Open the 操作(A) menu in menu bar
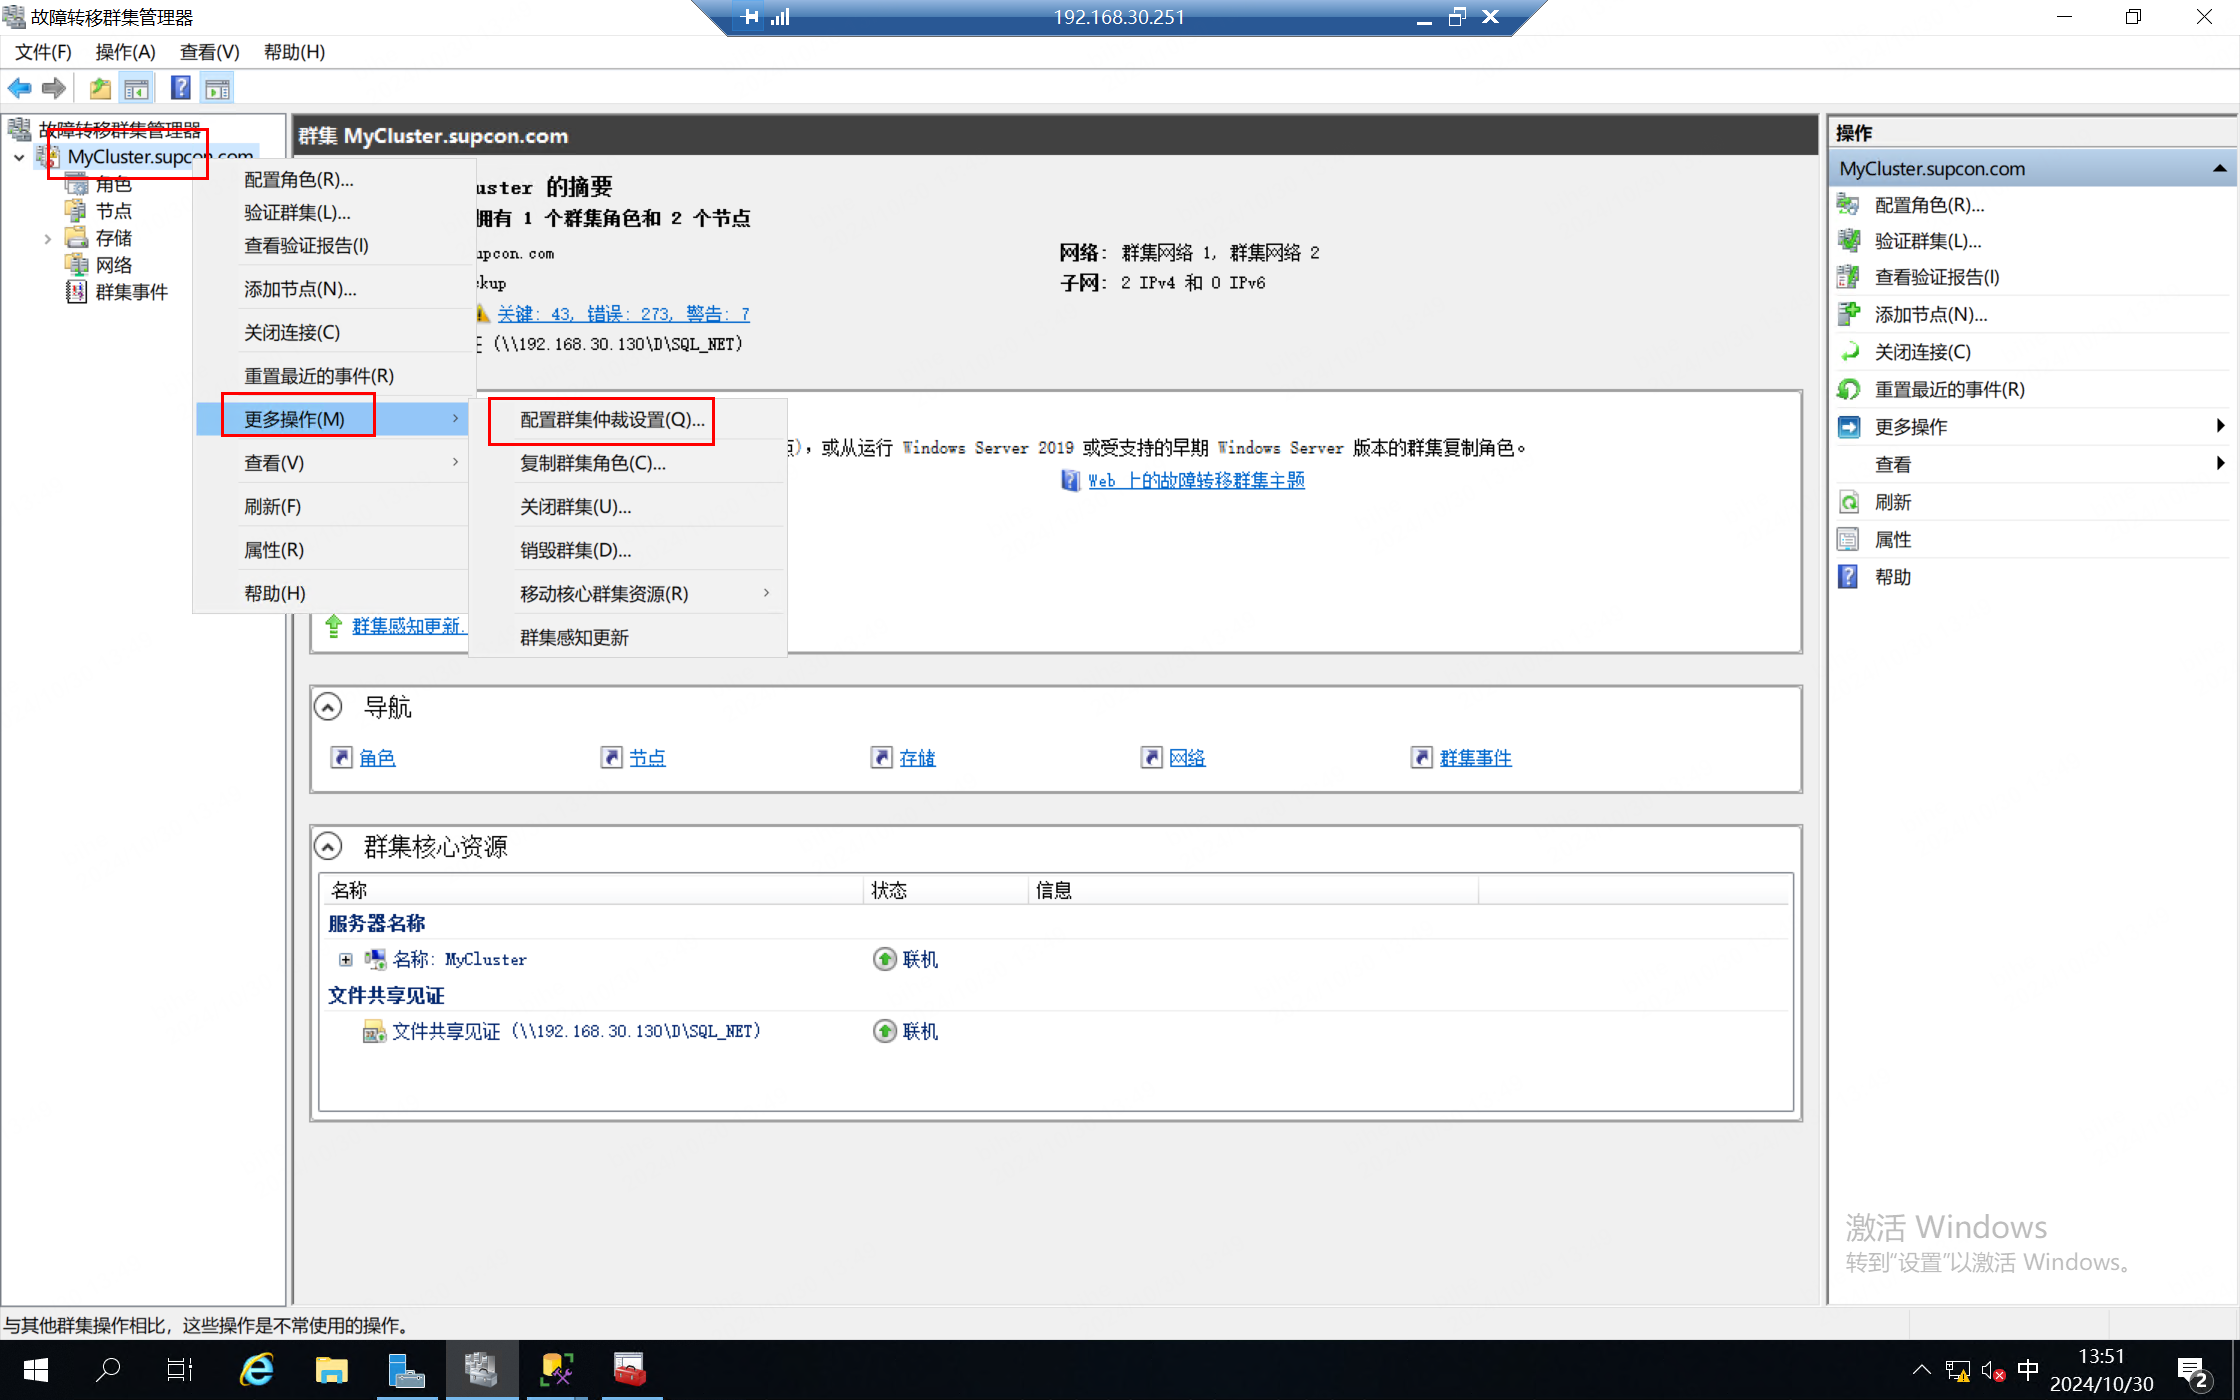This screenshot has height=1400, width=2240. click(125, 52)
